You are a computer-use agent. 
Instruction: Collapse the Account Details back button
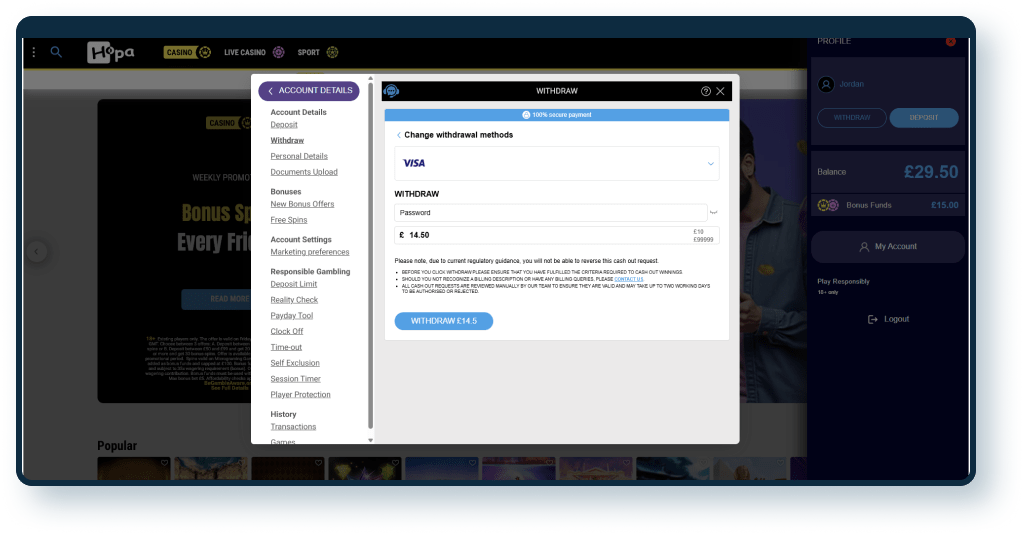[x=270, y=91]
